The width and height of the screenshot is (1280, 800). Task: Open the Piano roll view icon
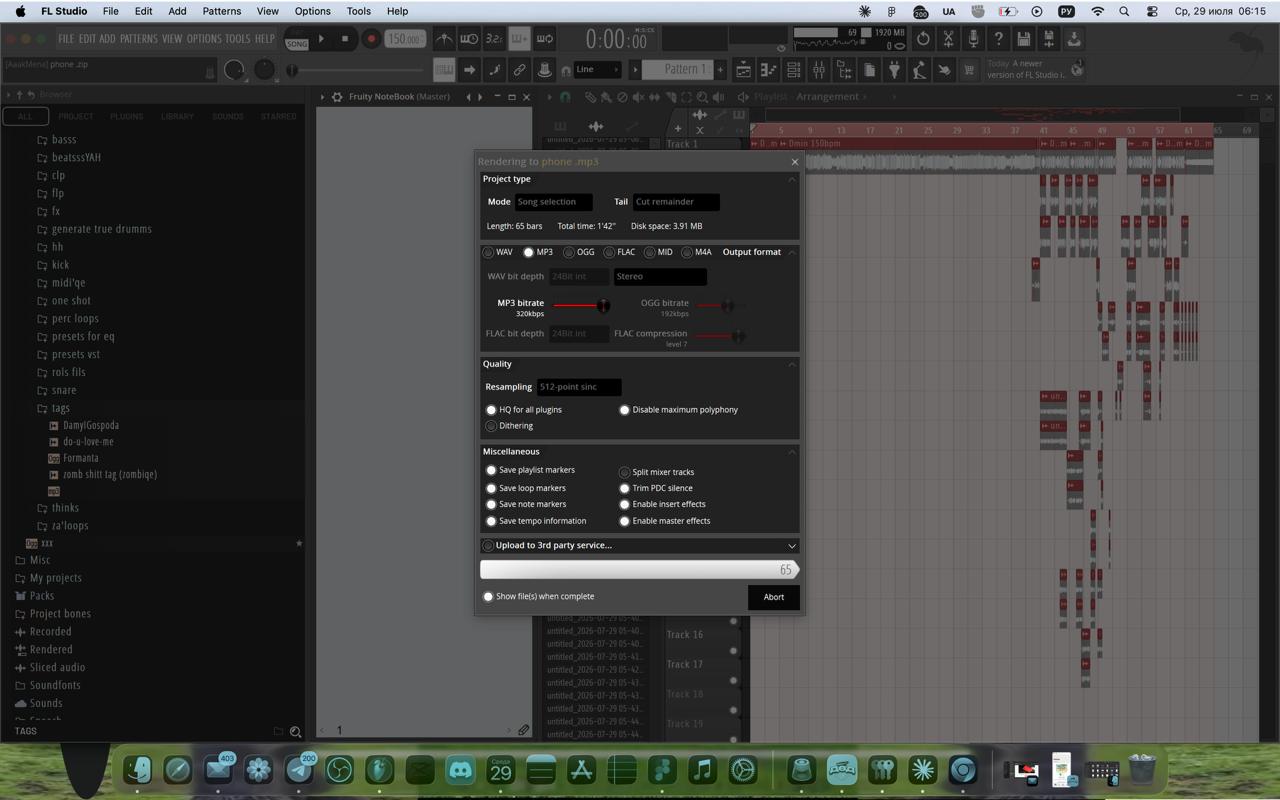tap(769, 70)
